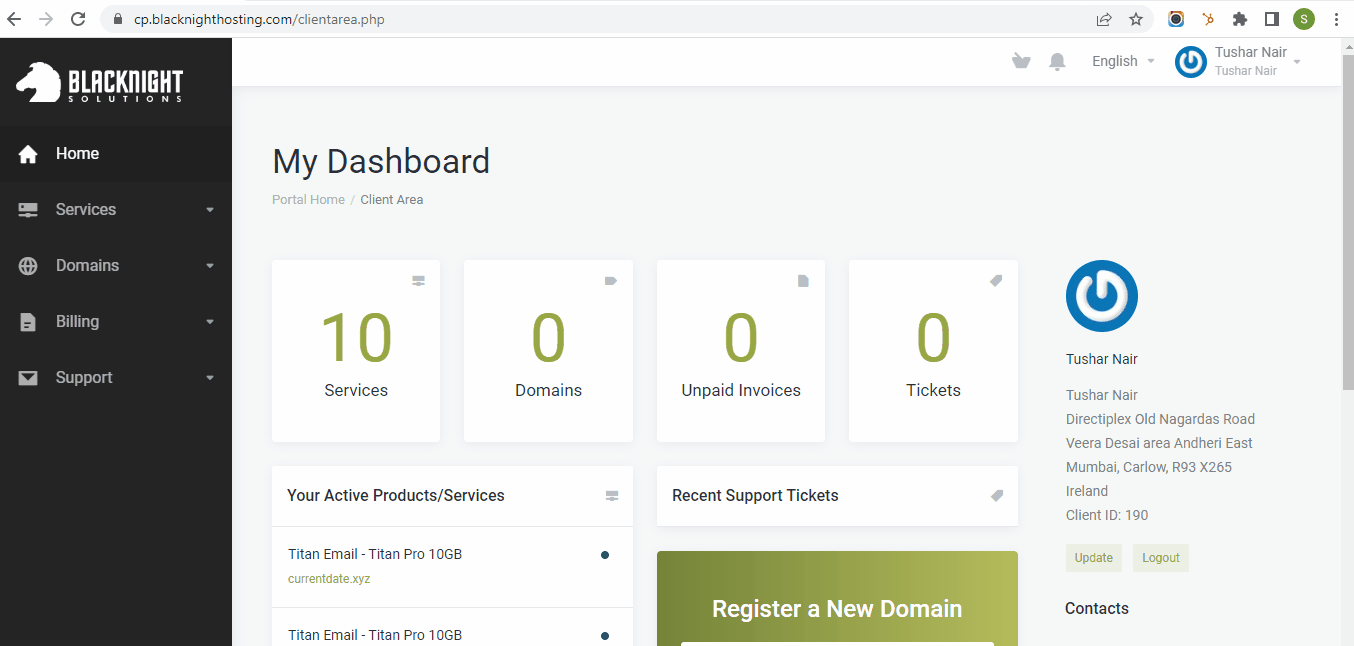Viewport: 1354px width, 646px height.
Task: Click the tag icon in Domains card corner
Action: coord(611,281)
